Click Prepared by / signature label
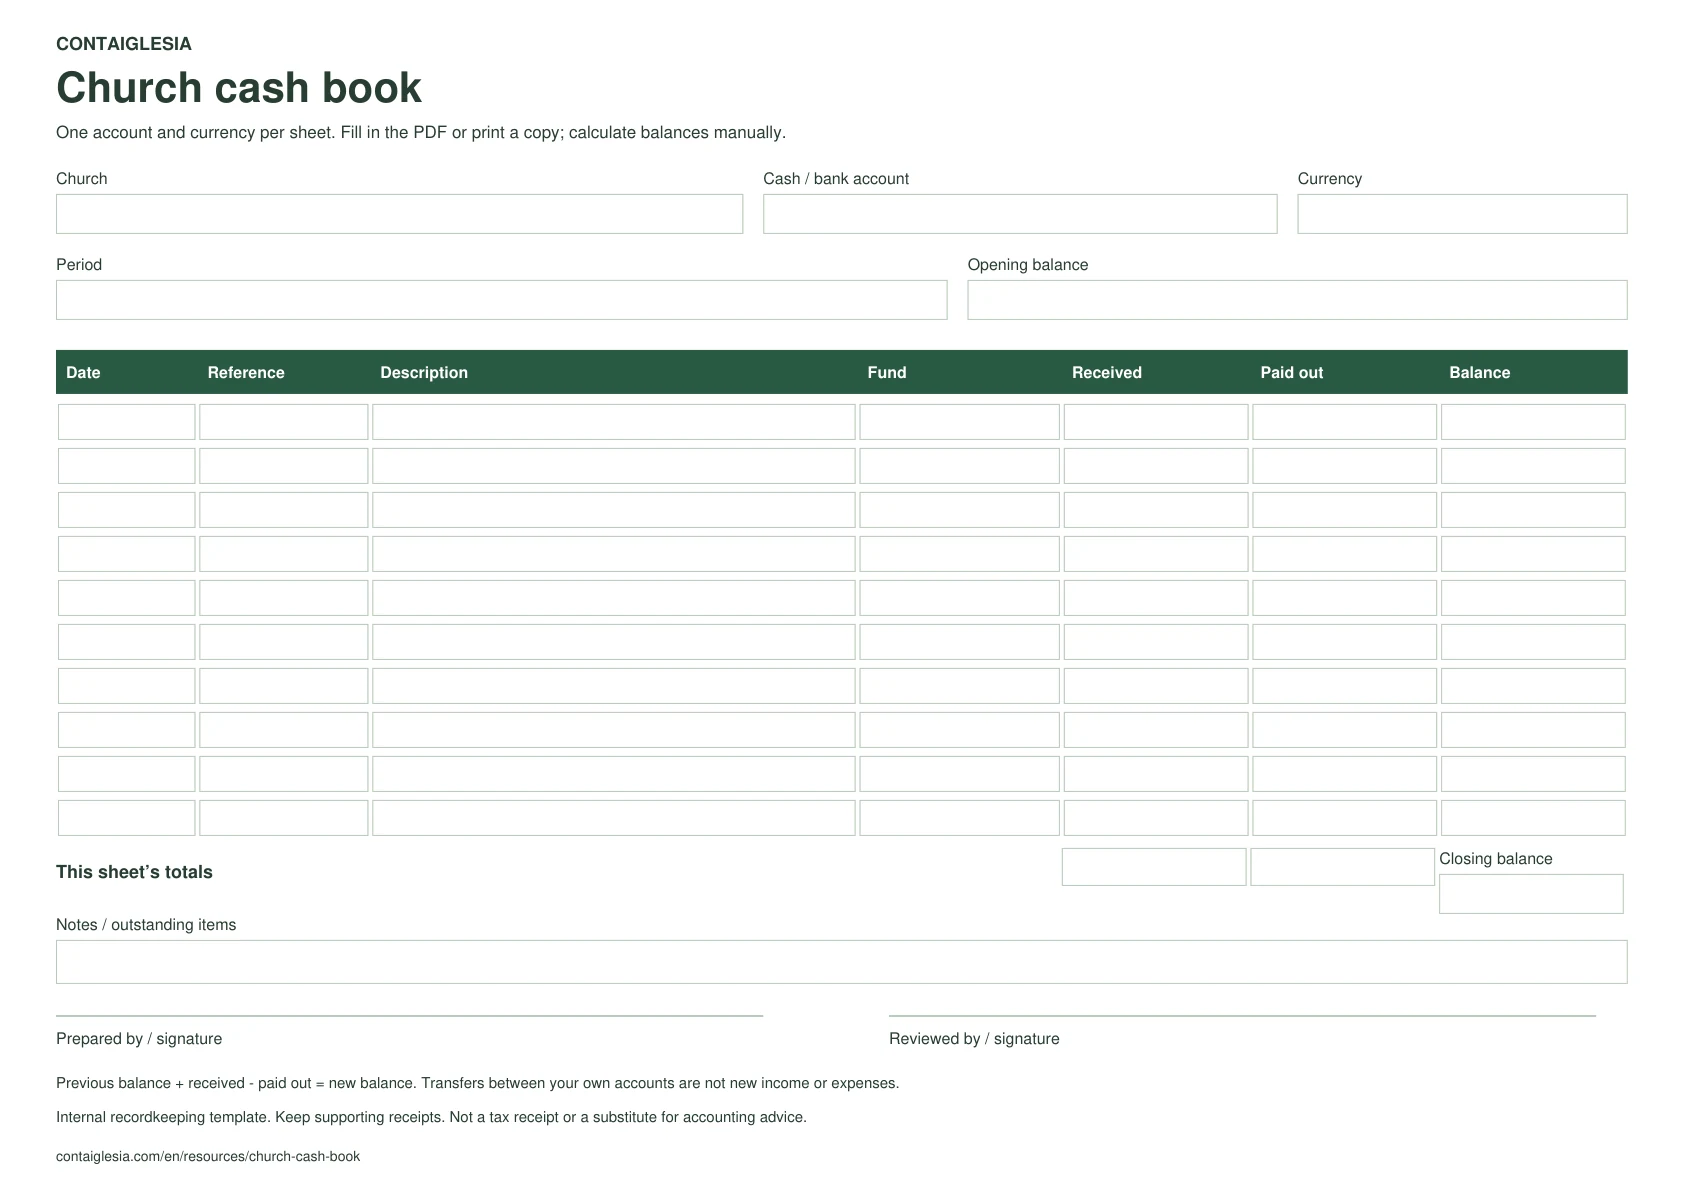1684x1191 pixels. click(x=139, y=1039)
